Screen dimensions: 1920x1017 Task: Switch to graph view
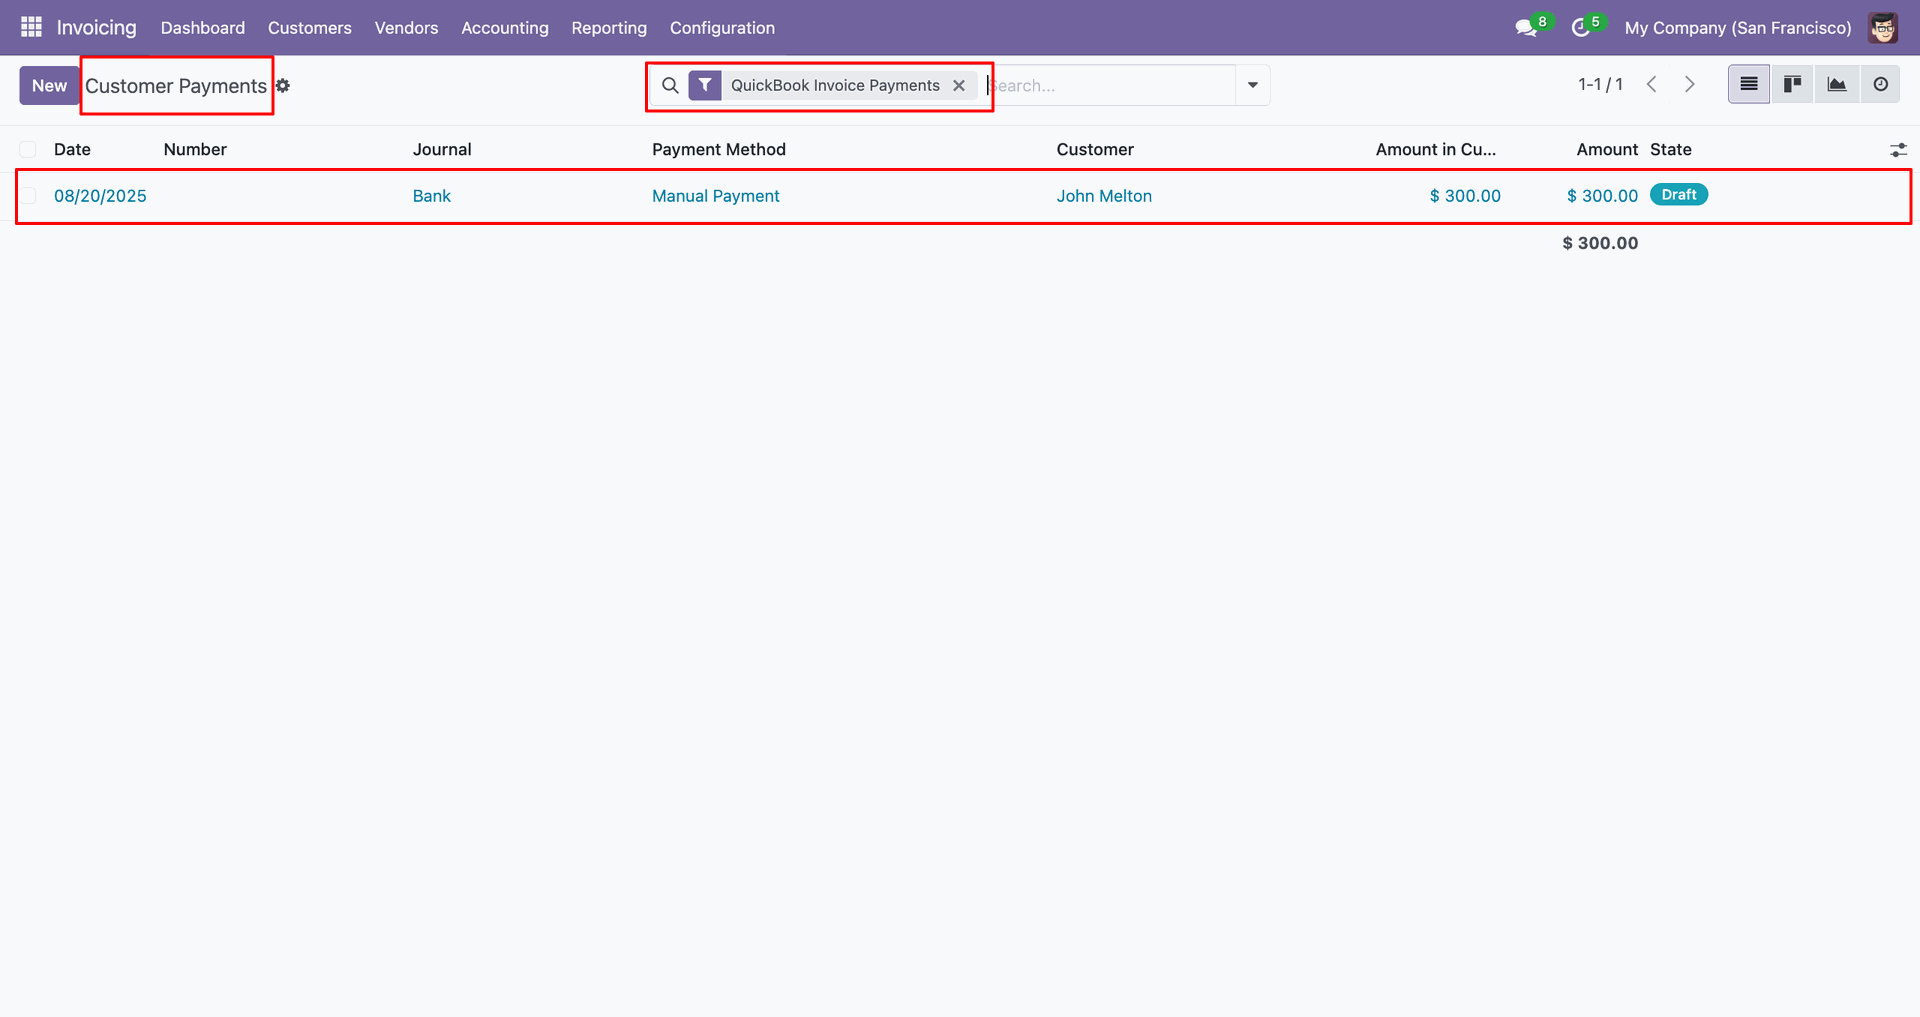[1836, 85]
